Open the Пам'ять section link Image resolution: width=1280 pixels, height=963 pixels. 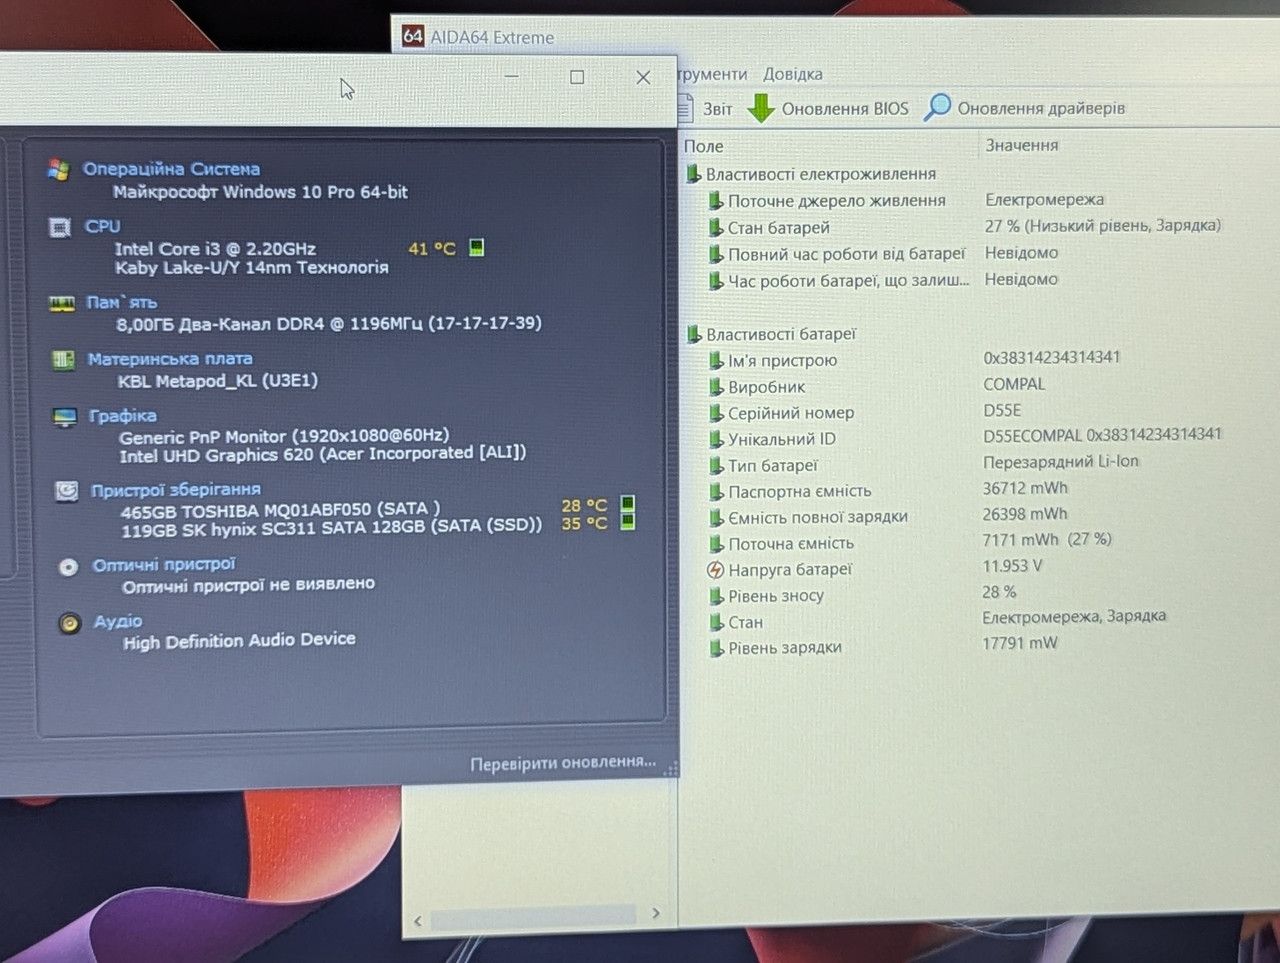click(x=122, y=302)
